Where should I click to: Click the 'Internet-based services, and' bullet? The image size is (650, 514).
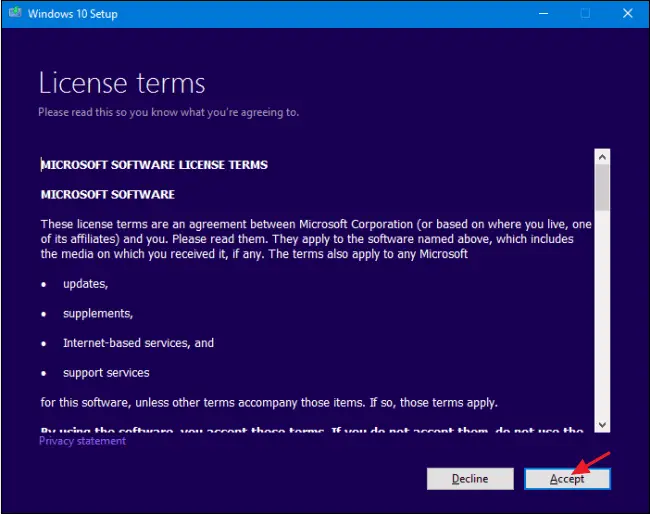[138, 343]
